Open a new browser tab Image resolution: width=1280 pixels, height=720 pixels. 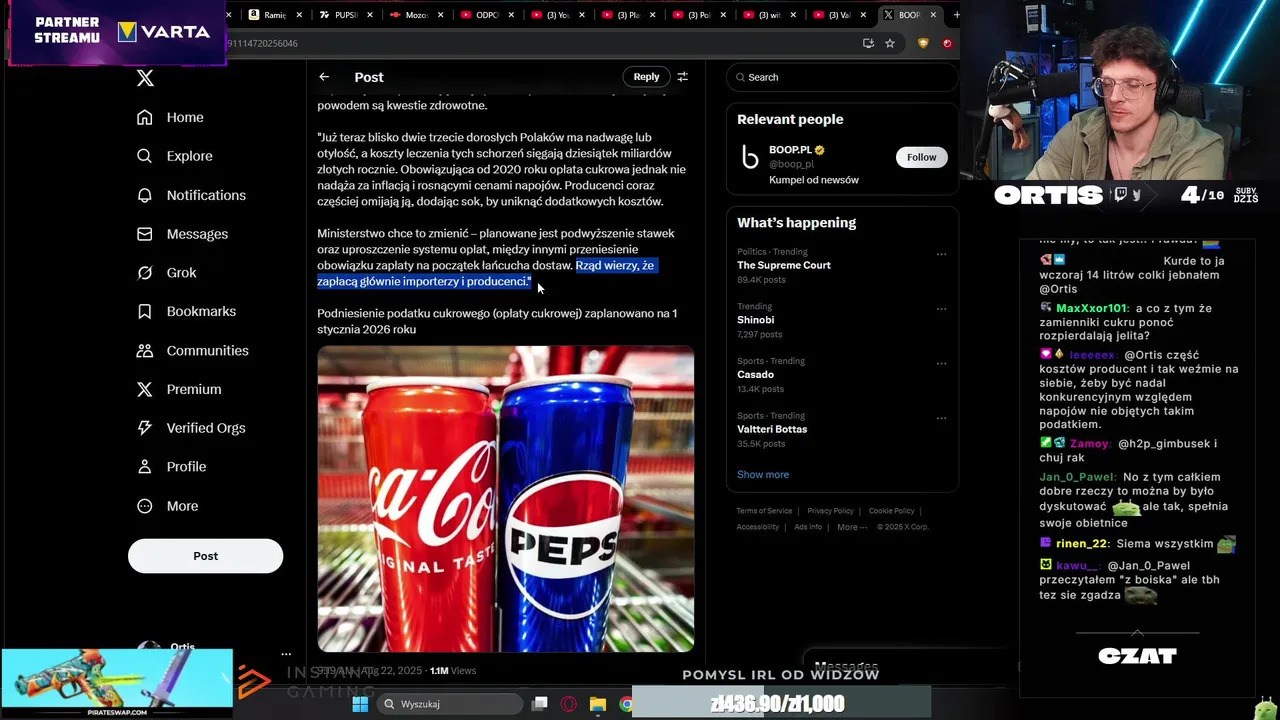click(956, 15)
